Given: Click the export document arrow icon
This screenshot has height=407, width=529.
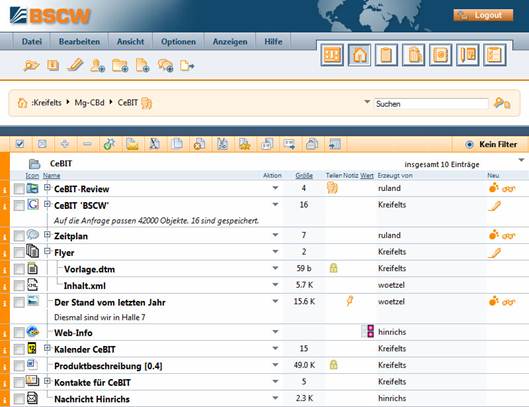Looking at the screenshot, I should (187, 65).
